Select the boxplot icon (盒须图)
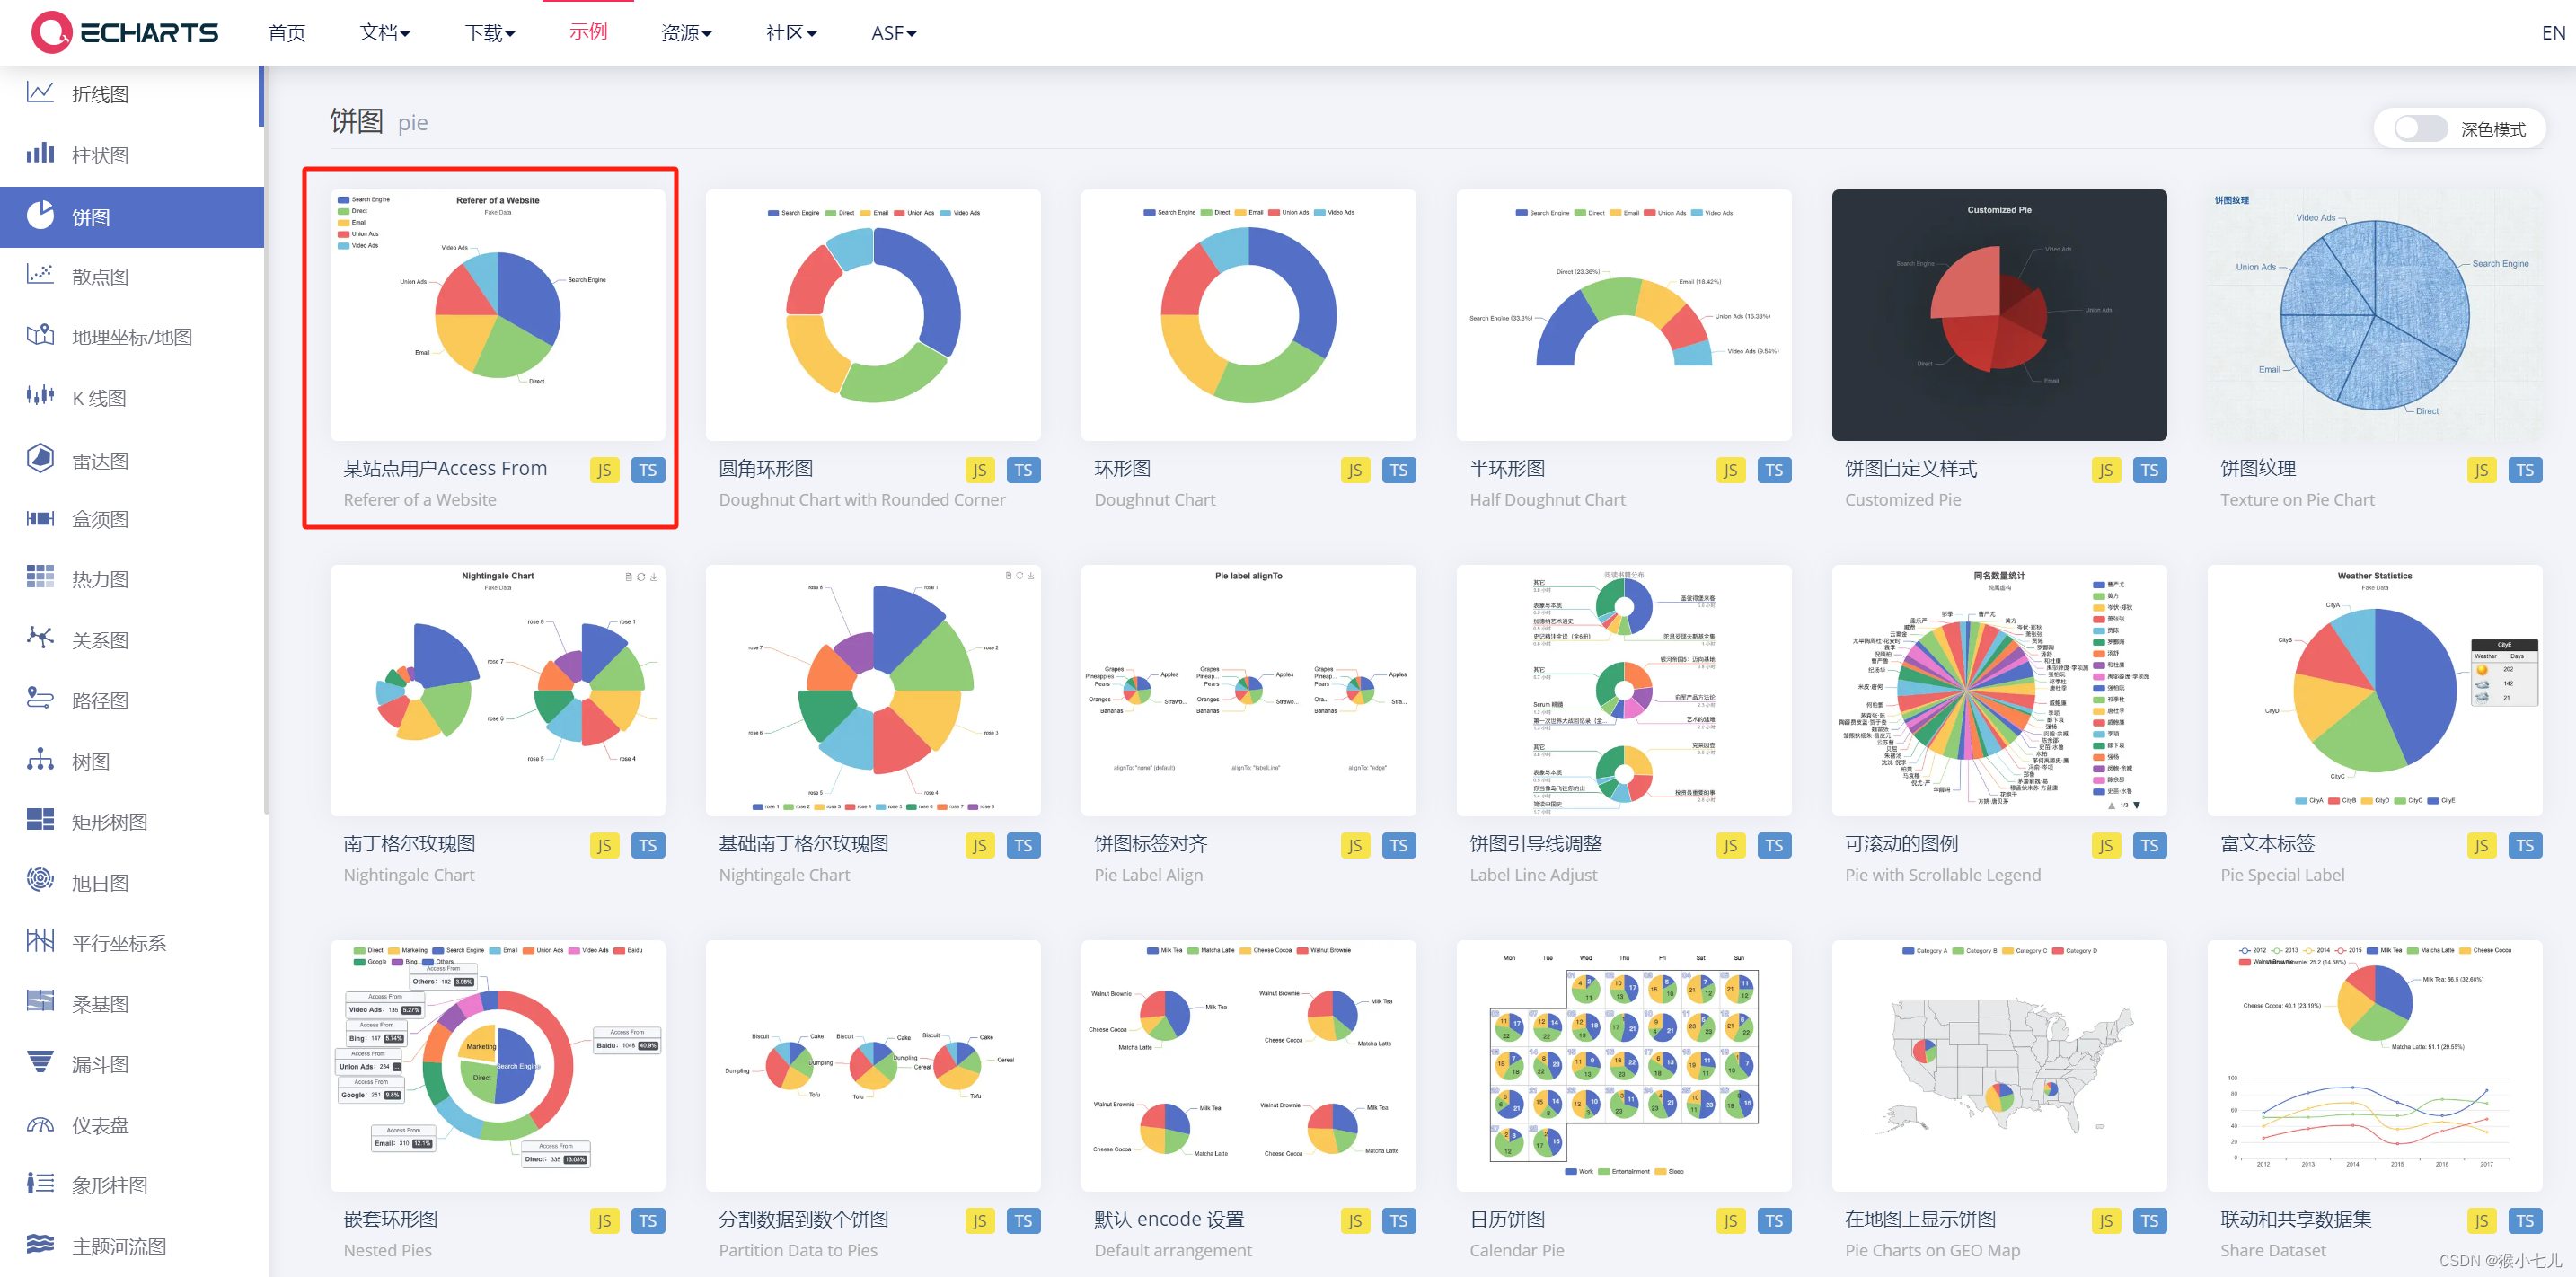This screenshot has height=1277, width=2576. [40, 518]
